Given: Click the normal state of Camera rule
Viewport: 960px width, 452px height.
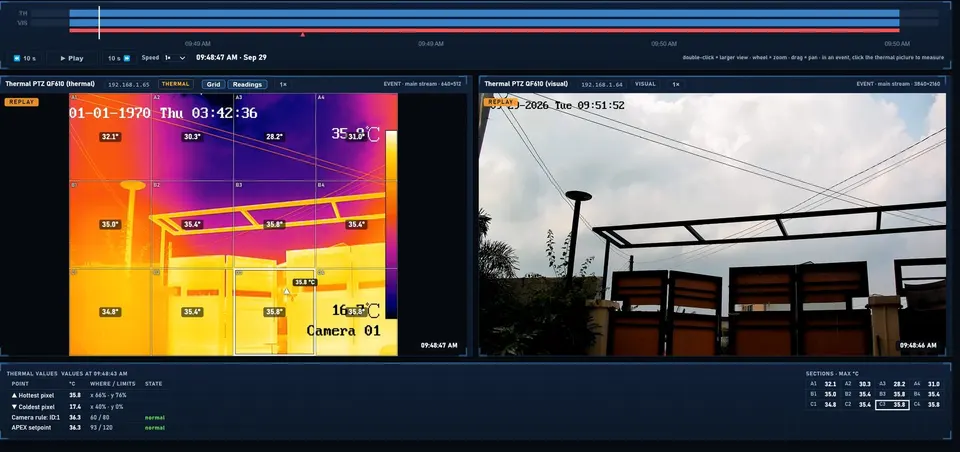Looking at the screenshot, I should [x=155, y=417].
